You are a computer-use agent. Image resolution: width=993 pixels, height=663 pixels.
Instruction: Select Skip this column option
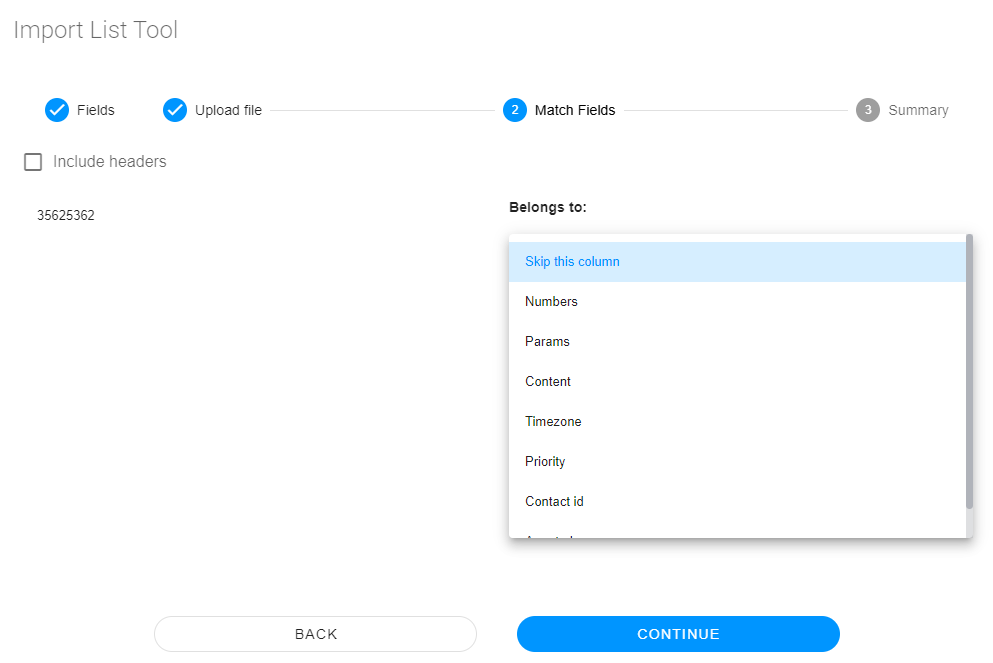pos(572,262)
